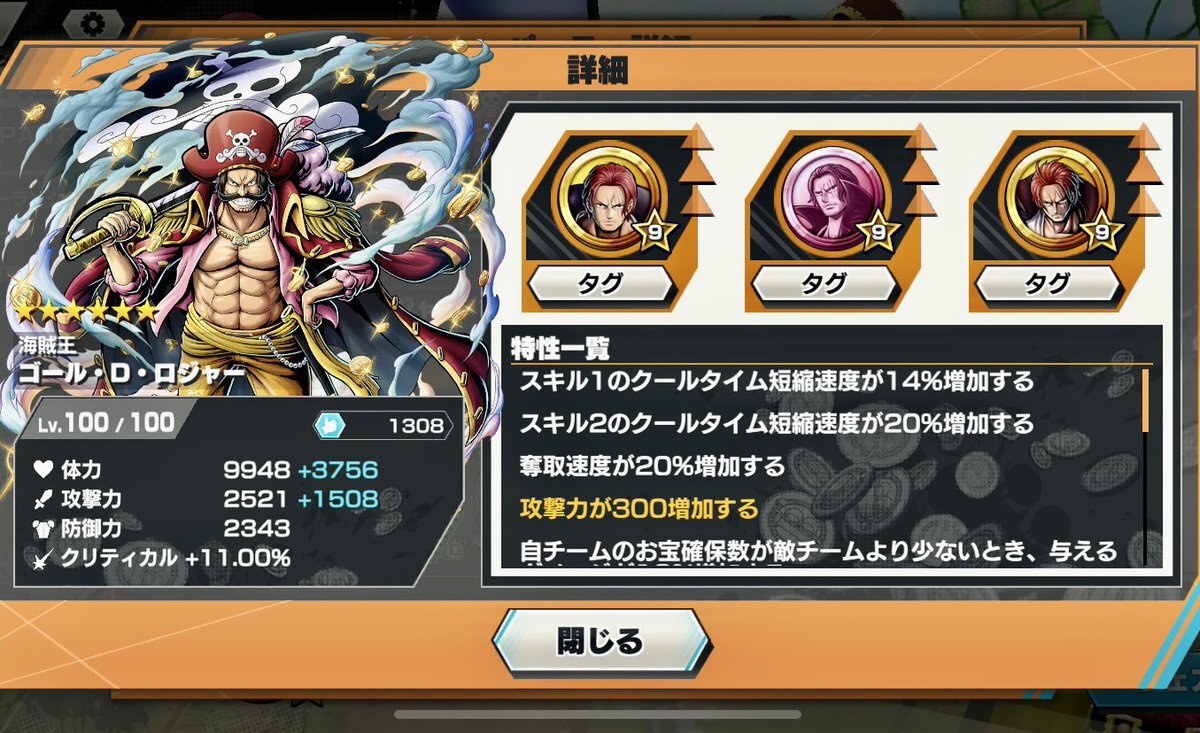Click the trait list scrollbar thumb
This screenshot has height=733, width=1200.
point(1145,400)
